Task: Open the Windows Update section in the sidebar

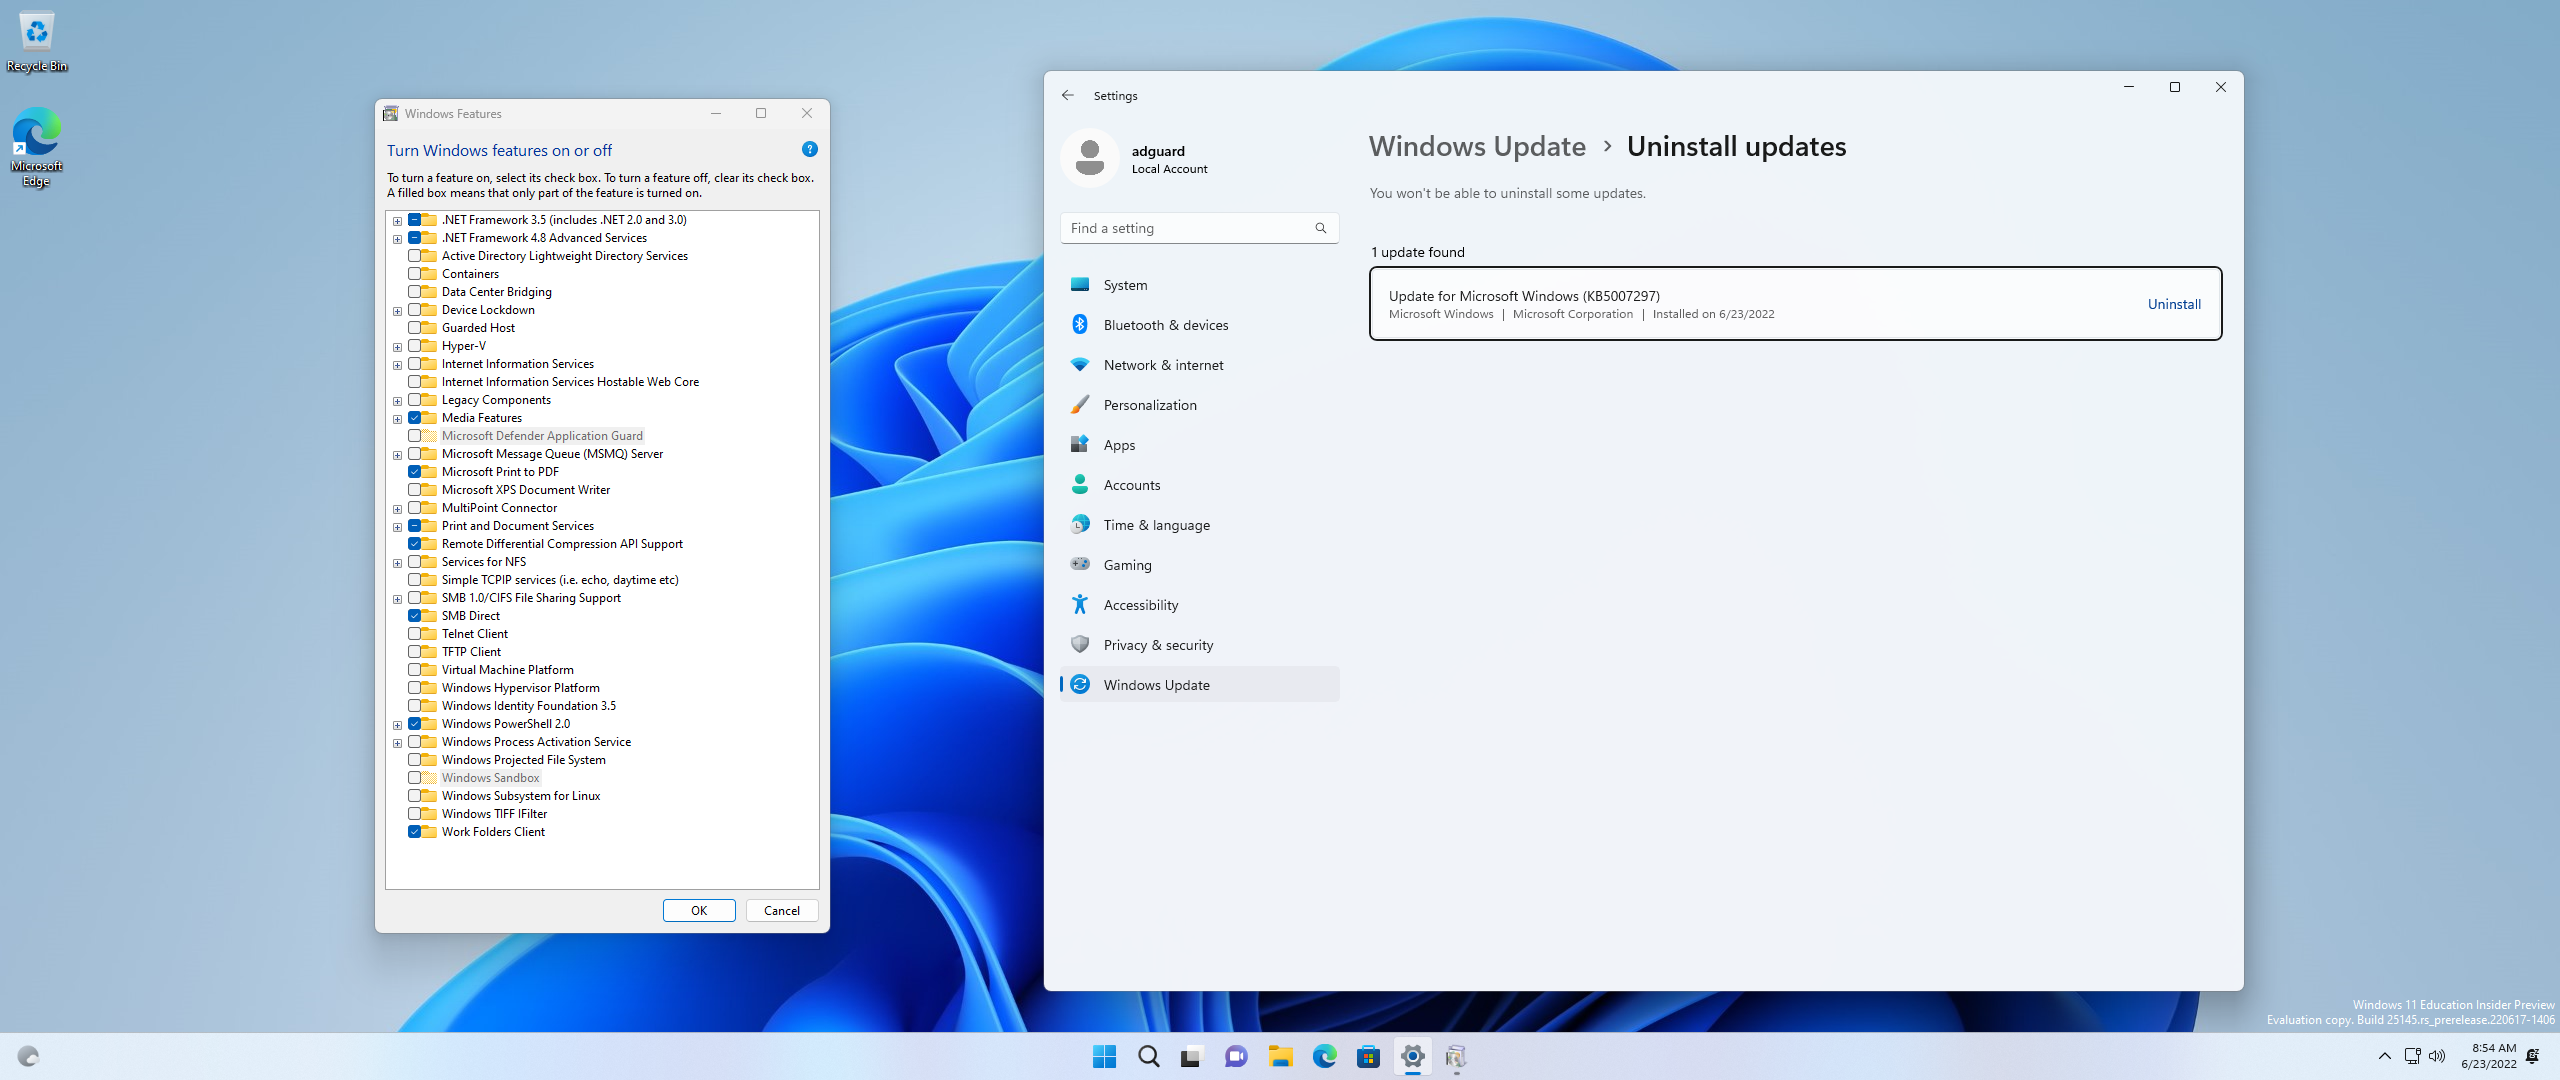Action: point(1199,684)
